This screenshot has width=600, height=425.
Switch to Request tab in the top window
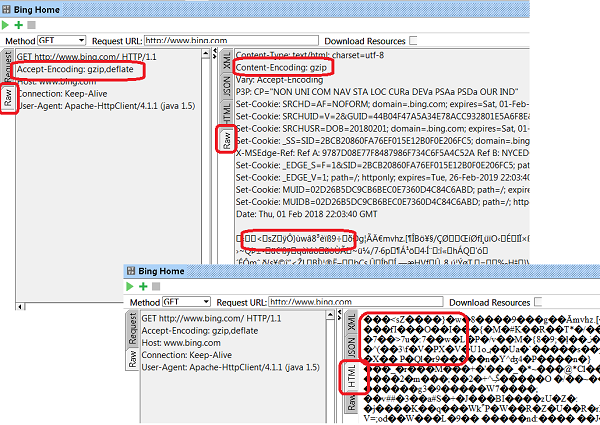(x=8, y=66)
